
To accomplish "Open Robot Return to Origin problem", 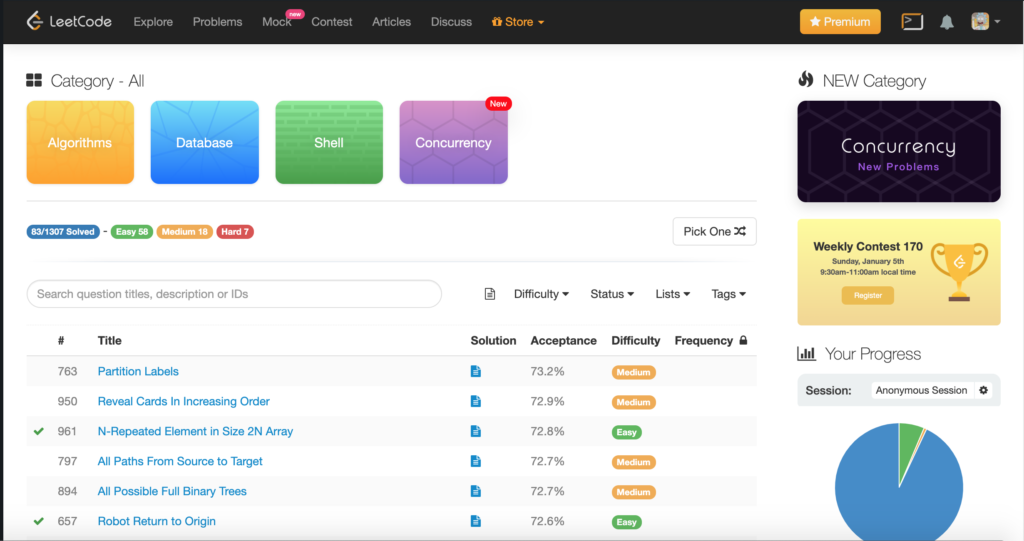I will tap(156, 521).
